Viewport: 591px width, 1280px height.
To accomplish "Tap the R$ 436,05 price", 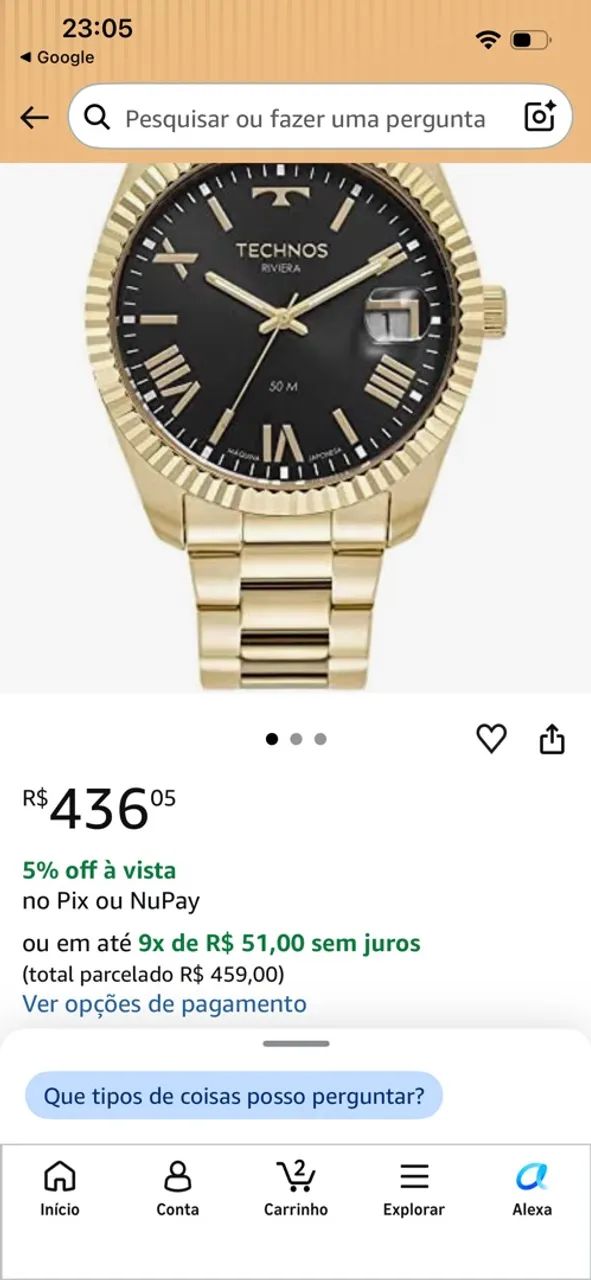I will [99, 808].
